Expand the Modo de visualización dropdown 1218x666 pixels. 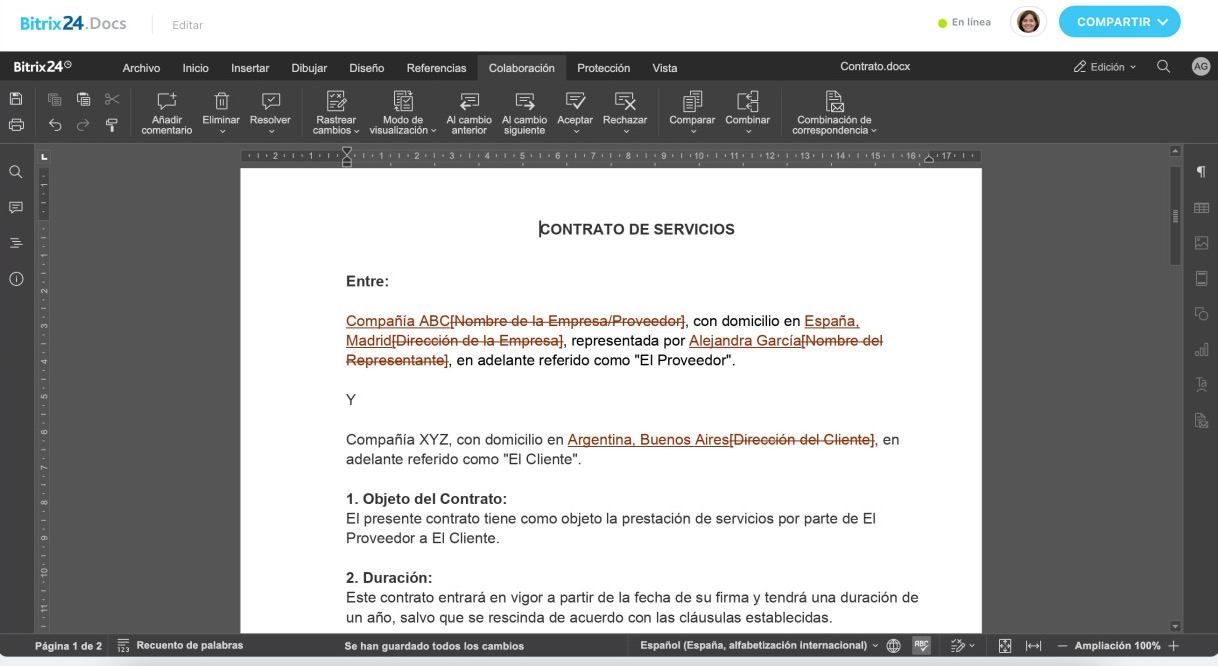pos(403,125)
